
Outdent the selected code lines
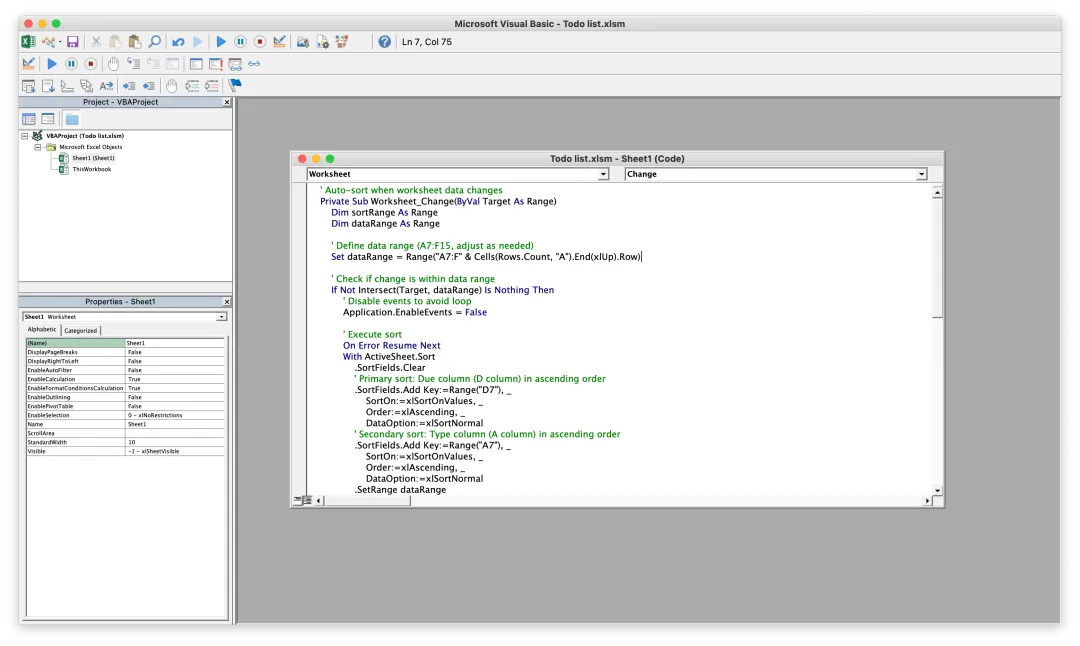tap(149, 85)
